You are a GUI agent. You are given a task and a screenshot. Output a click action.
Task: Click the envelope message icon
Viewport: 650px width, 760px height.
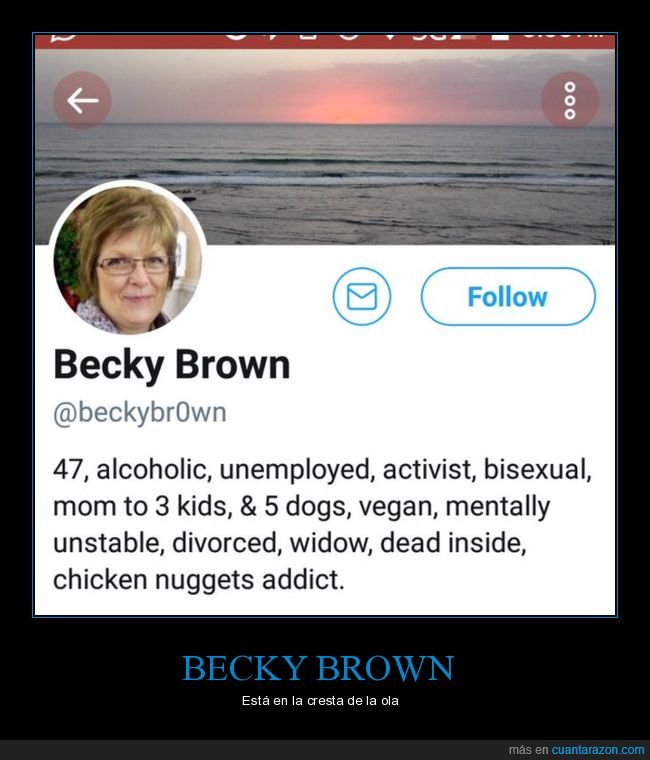(362, 296)
